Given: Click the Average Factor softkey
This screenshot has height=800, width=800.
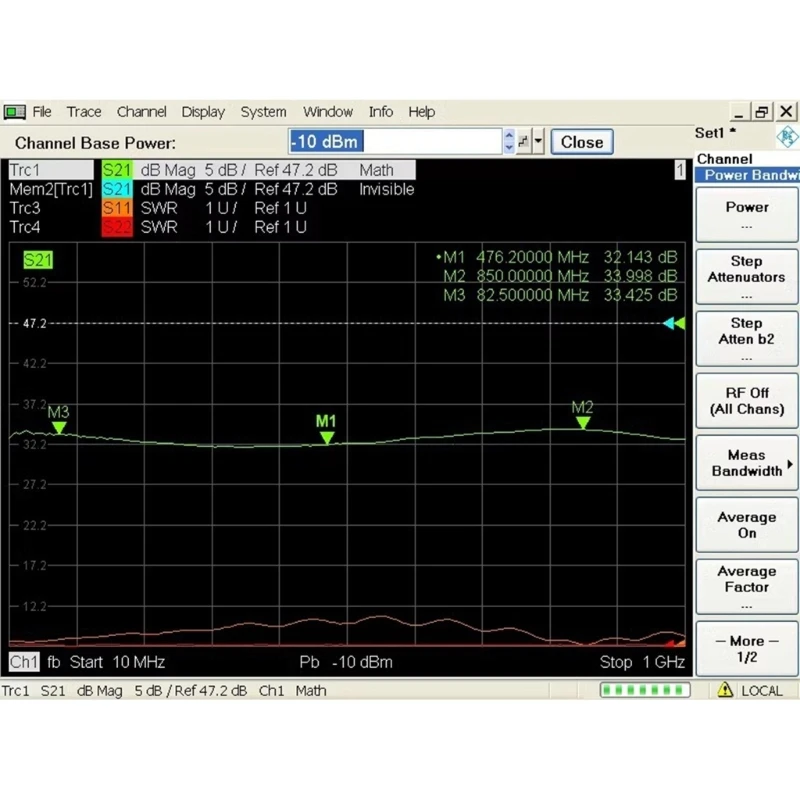Looking at the screenshot, I should point(746,587).
